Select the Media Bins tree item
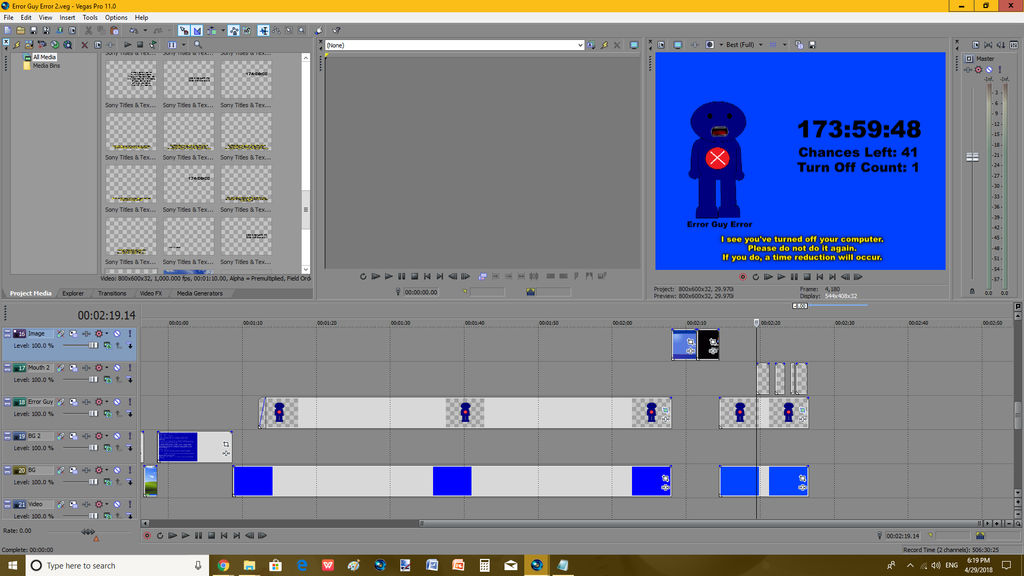 pos(46,66)
